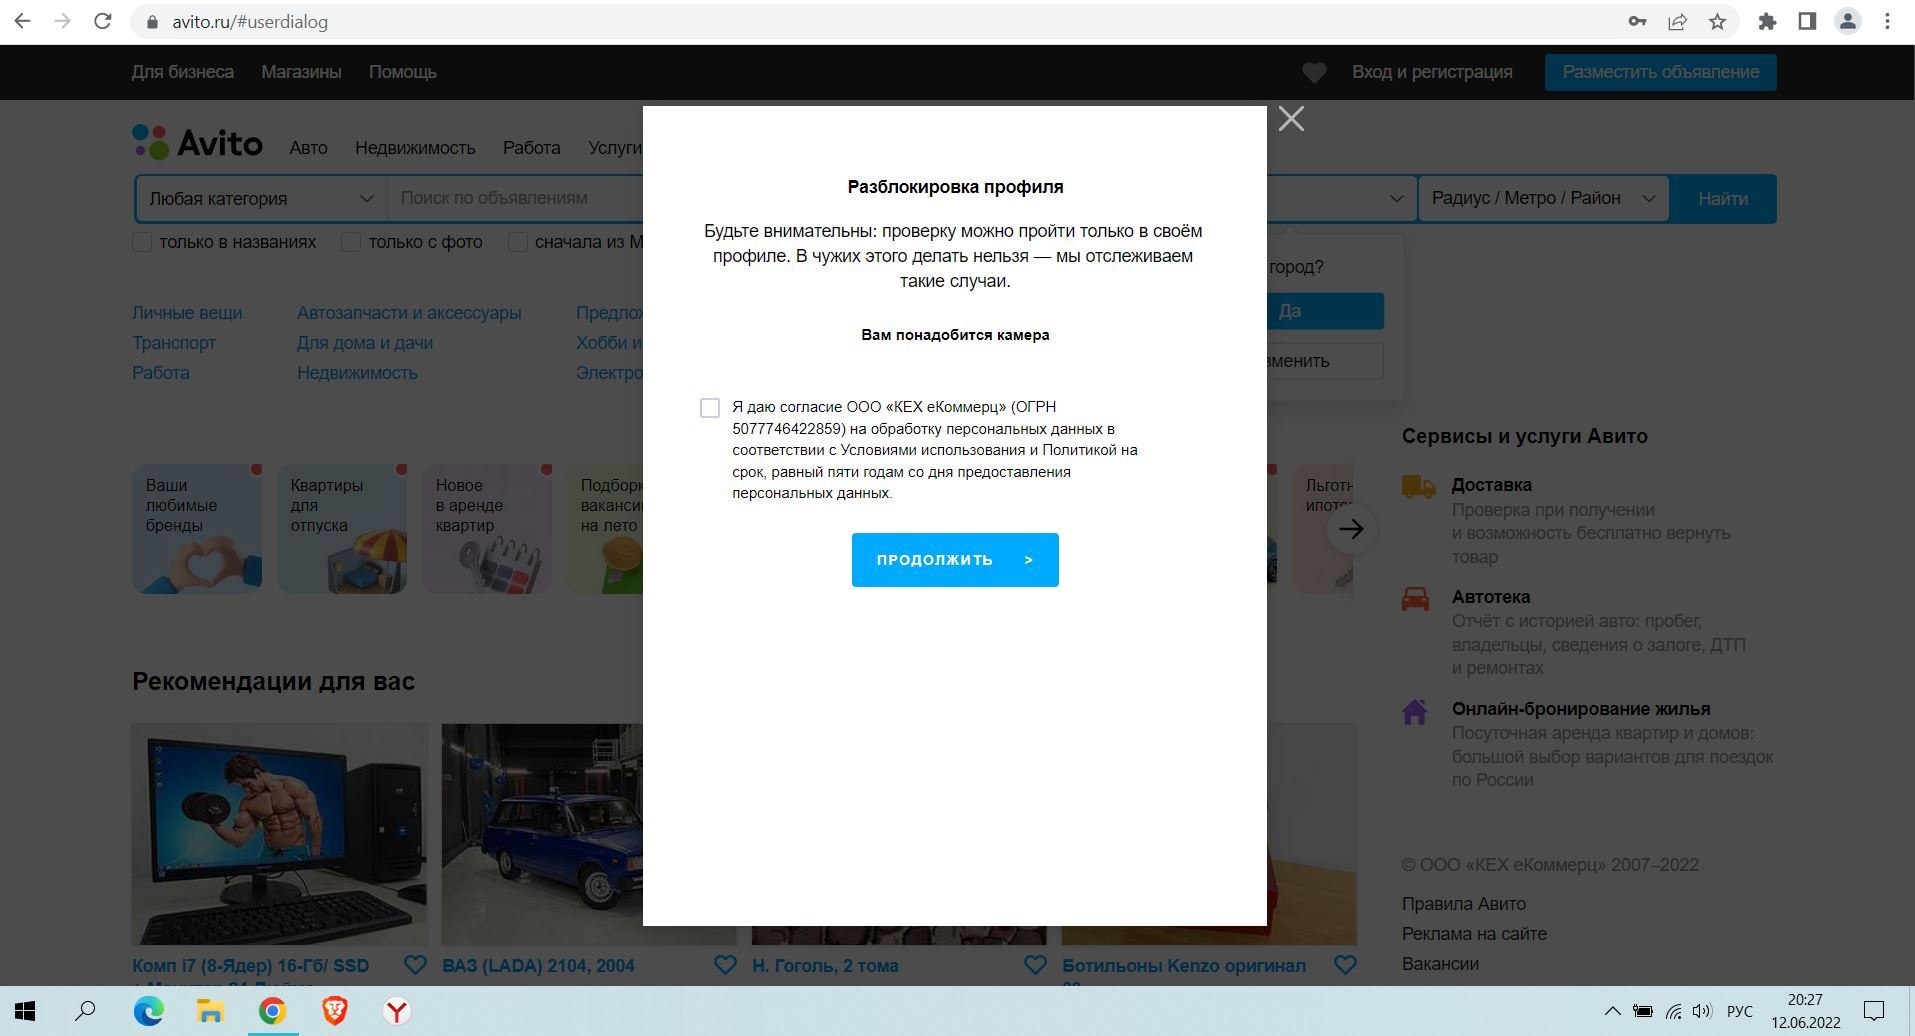Toggle the browser side panel icon

coord(1807,21)
